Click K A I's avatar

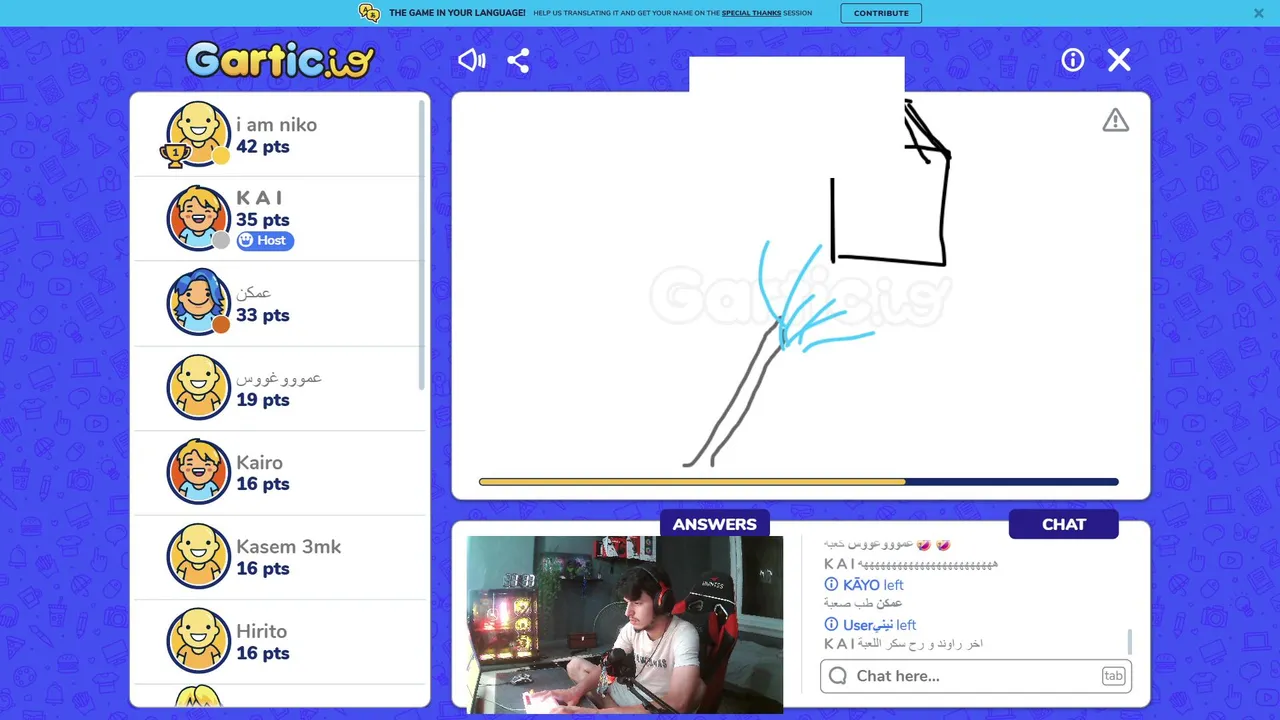click(x=198, y=218)
